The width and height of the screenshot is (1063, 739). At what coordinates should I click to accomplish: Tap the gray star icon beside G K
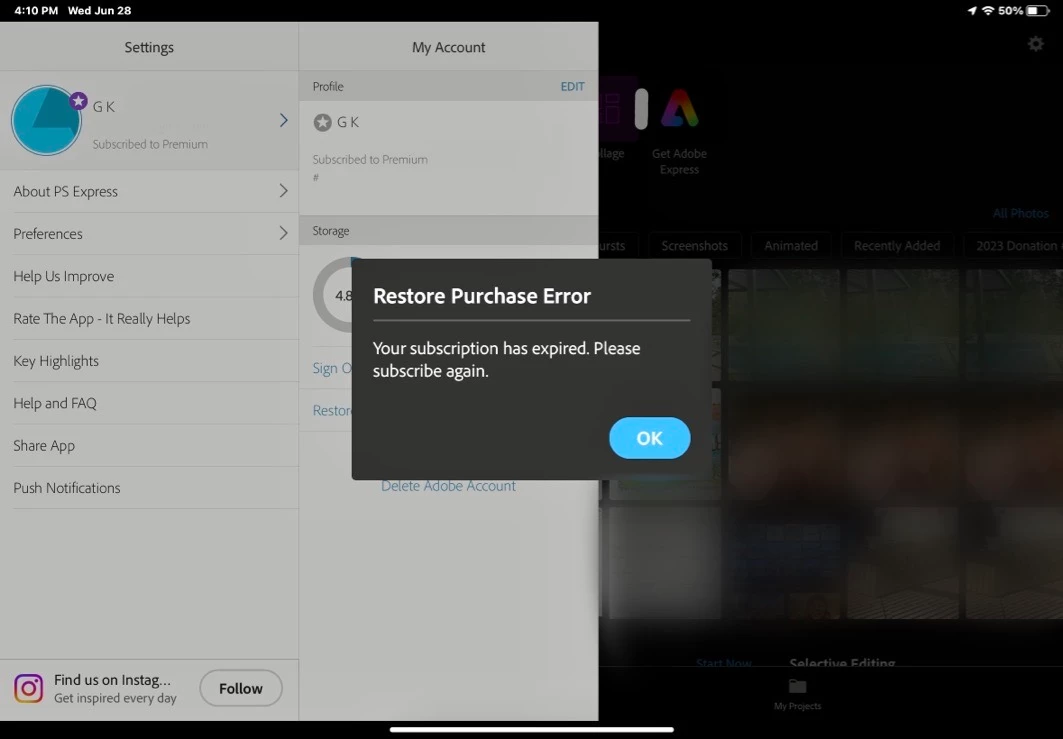[x=323, y=122]
